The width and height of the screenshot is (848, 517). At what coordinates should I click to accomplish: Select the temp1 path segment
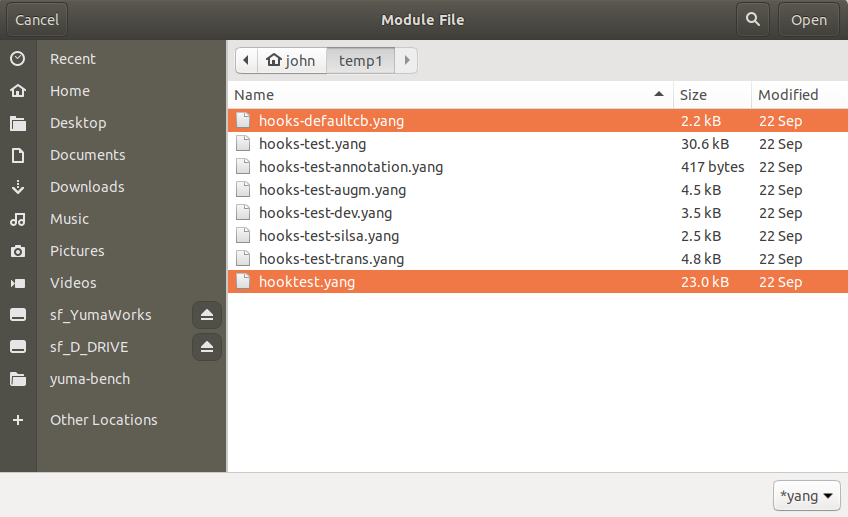pyautogui.click(x=361, y=60)
